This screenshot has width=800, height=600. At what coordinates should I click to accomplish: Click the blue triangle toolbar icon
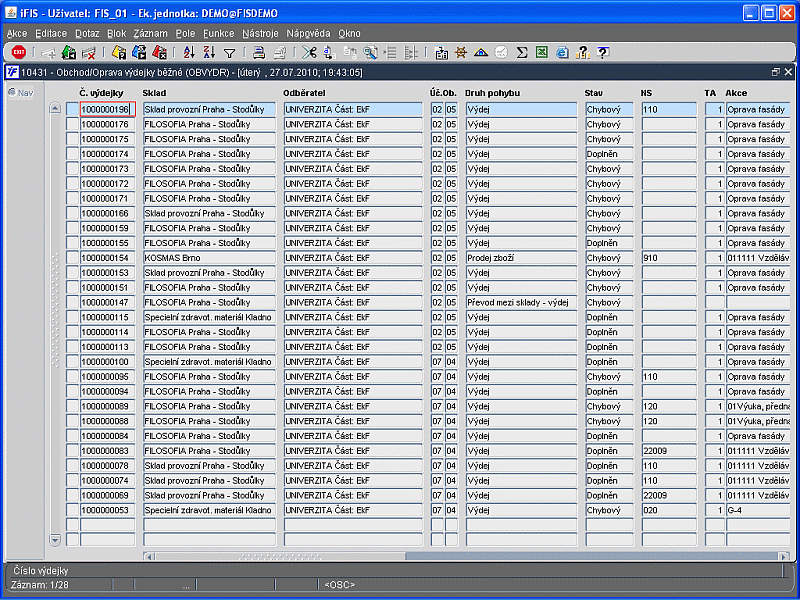(x=481, y=52)
